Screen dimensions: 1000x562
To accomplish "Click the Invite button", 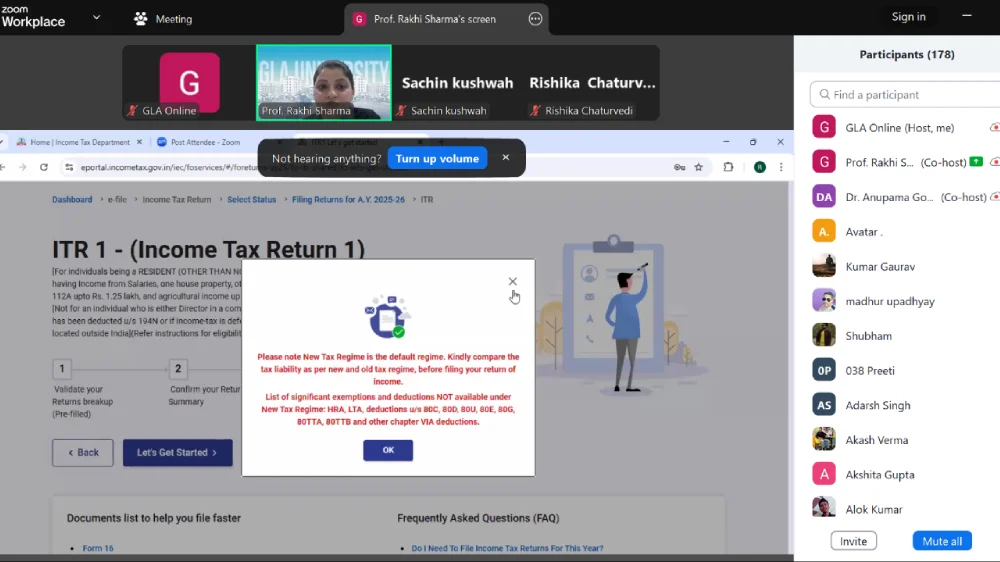I will [853, 541].
